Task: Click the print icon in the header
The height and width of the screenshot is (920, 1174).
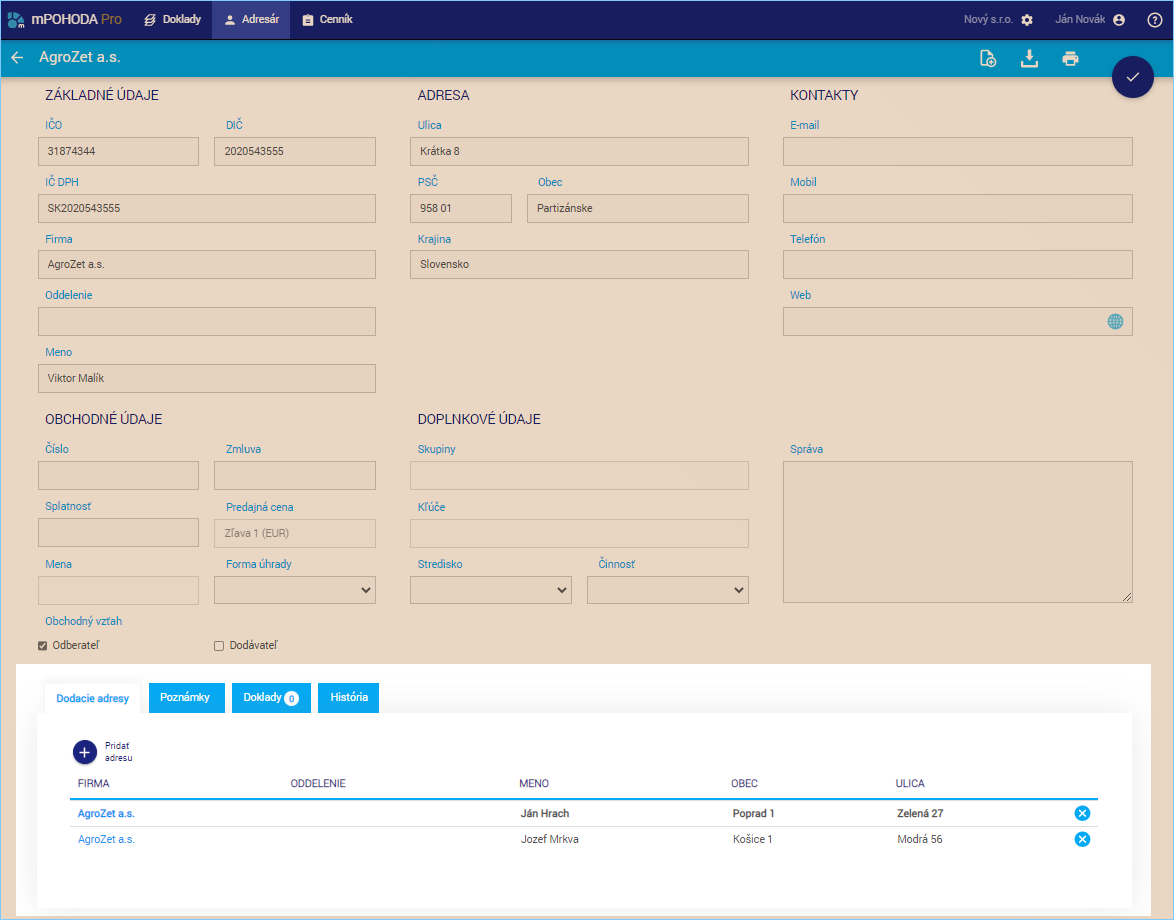Action: [x=1070, y=59]
